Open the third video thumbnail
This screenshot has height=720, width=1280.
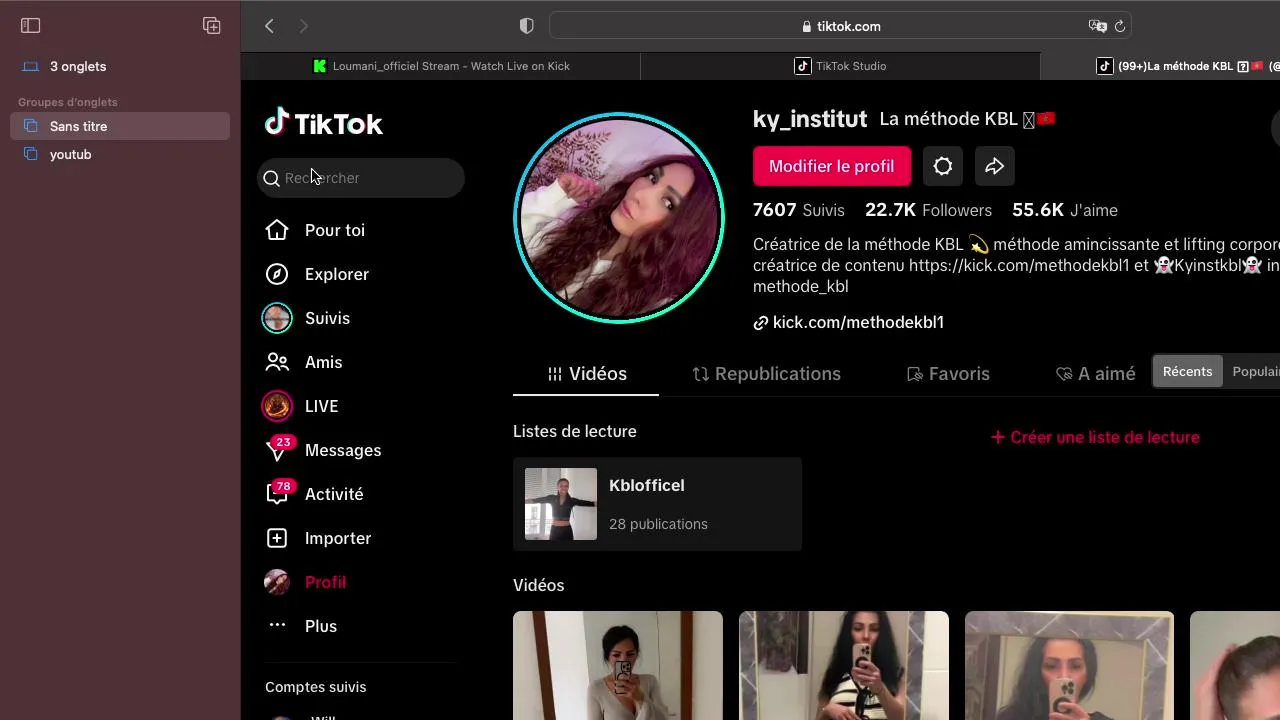pyautogui.click(x=1070, y=665)
